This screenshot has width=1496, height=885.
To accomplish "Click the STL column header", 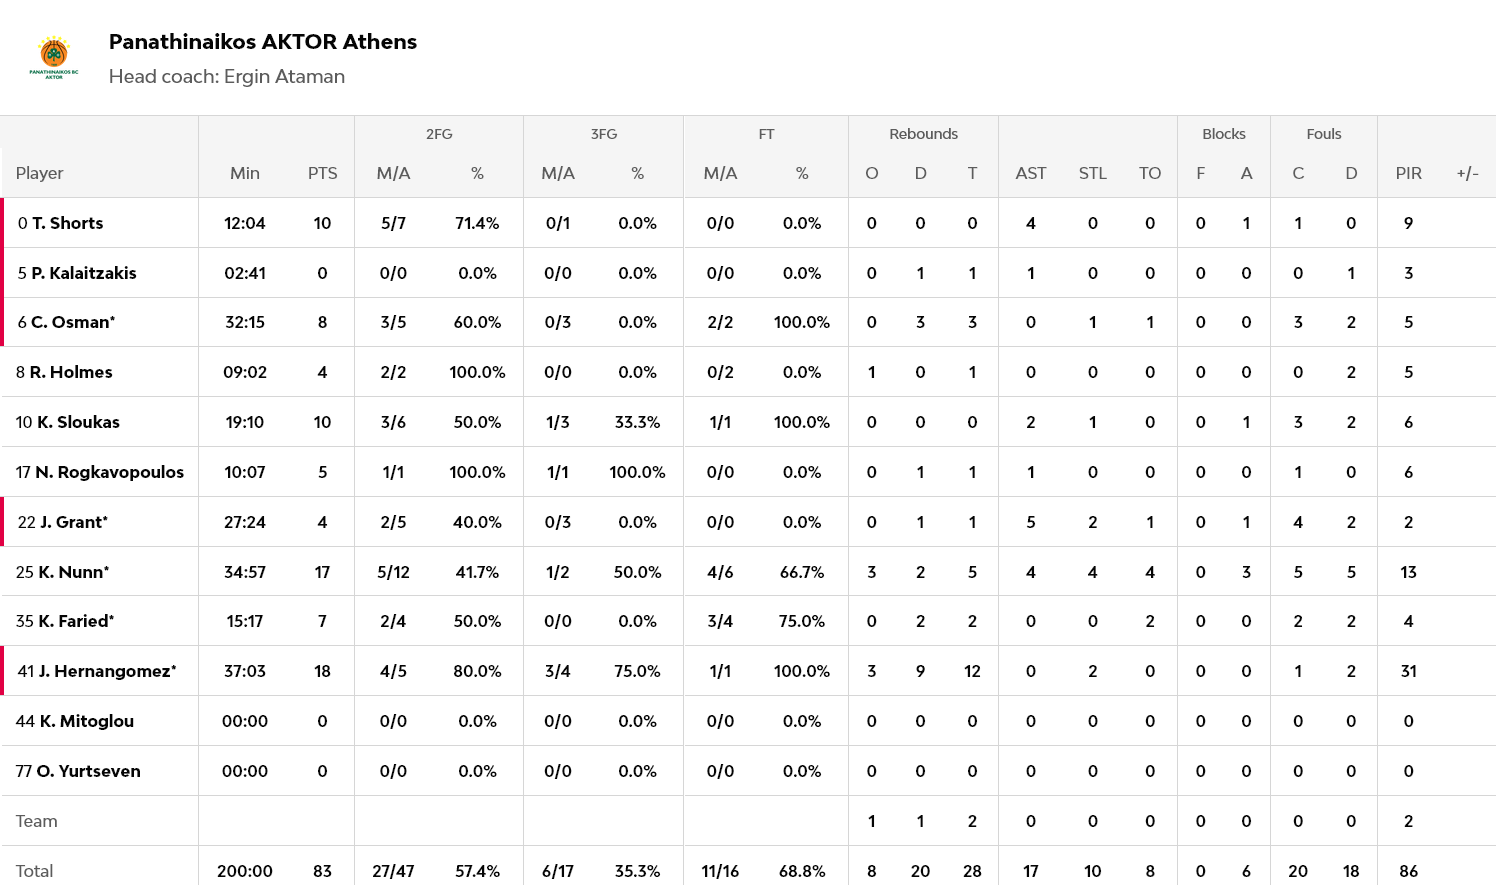I will (x=1092, y=173).
